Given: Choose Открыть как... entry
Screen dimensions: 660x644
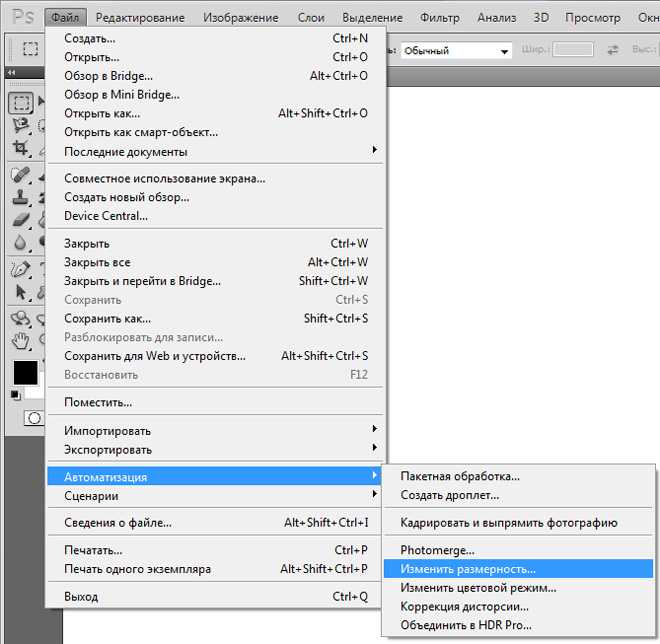Looking at the screenshot, I should coord(215,113).
